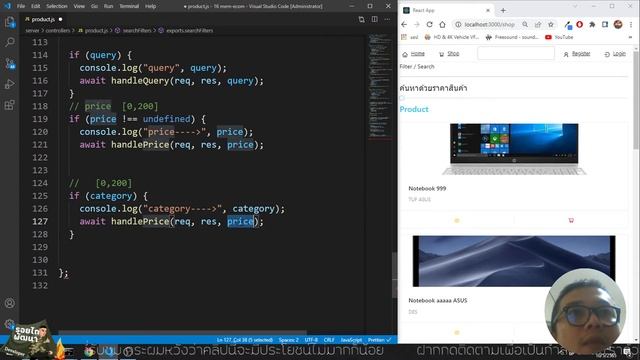Toggle the Chrome side panel

pyautogui.click(x=605, y=24)
